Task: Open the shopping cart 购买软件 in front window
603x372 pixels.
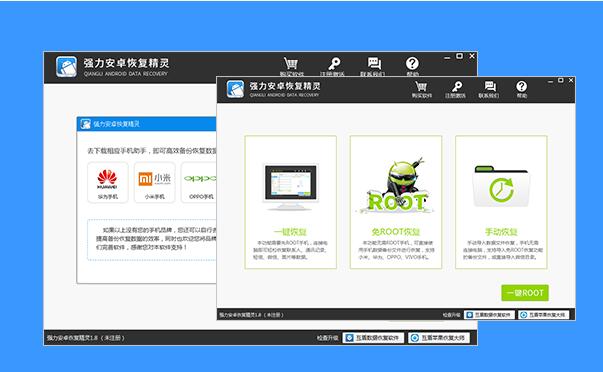Action: point(421,89)
